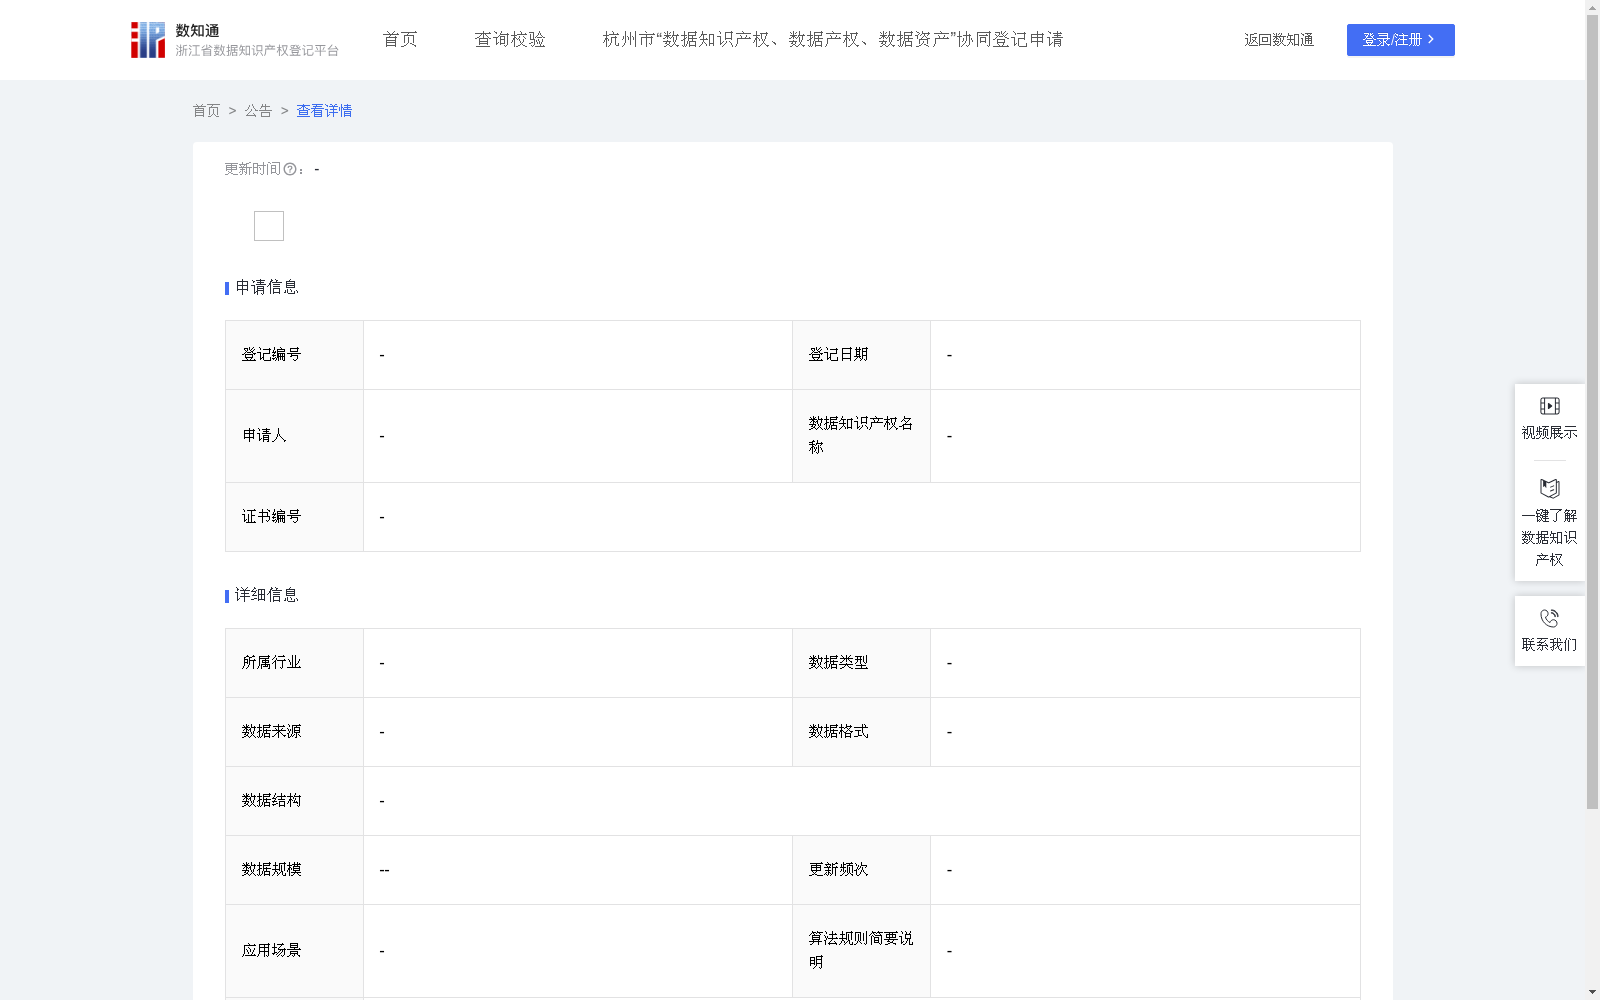Click the 数据类型 table label
Viewport: 1600px width, 1000px height.
pos(838,663)
